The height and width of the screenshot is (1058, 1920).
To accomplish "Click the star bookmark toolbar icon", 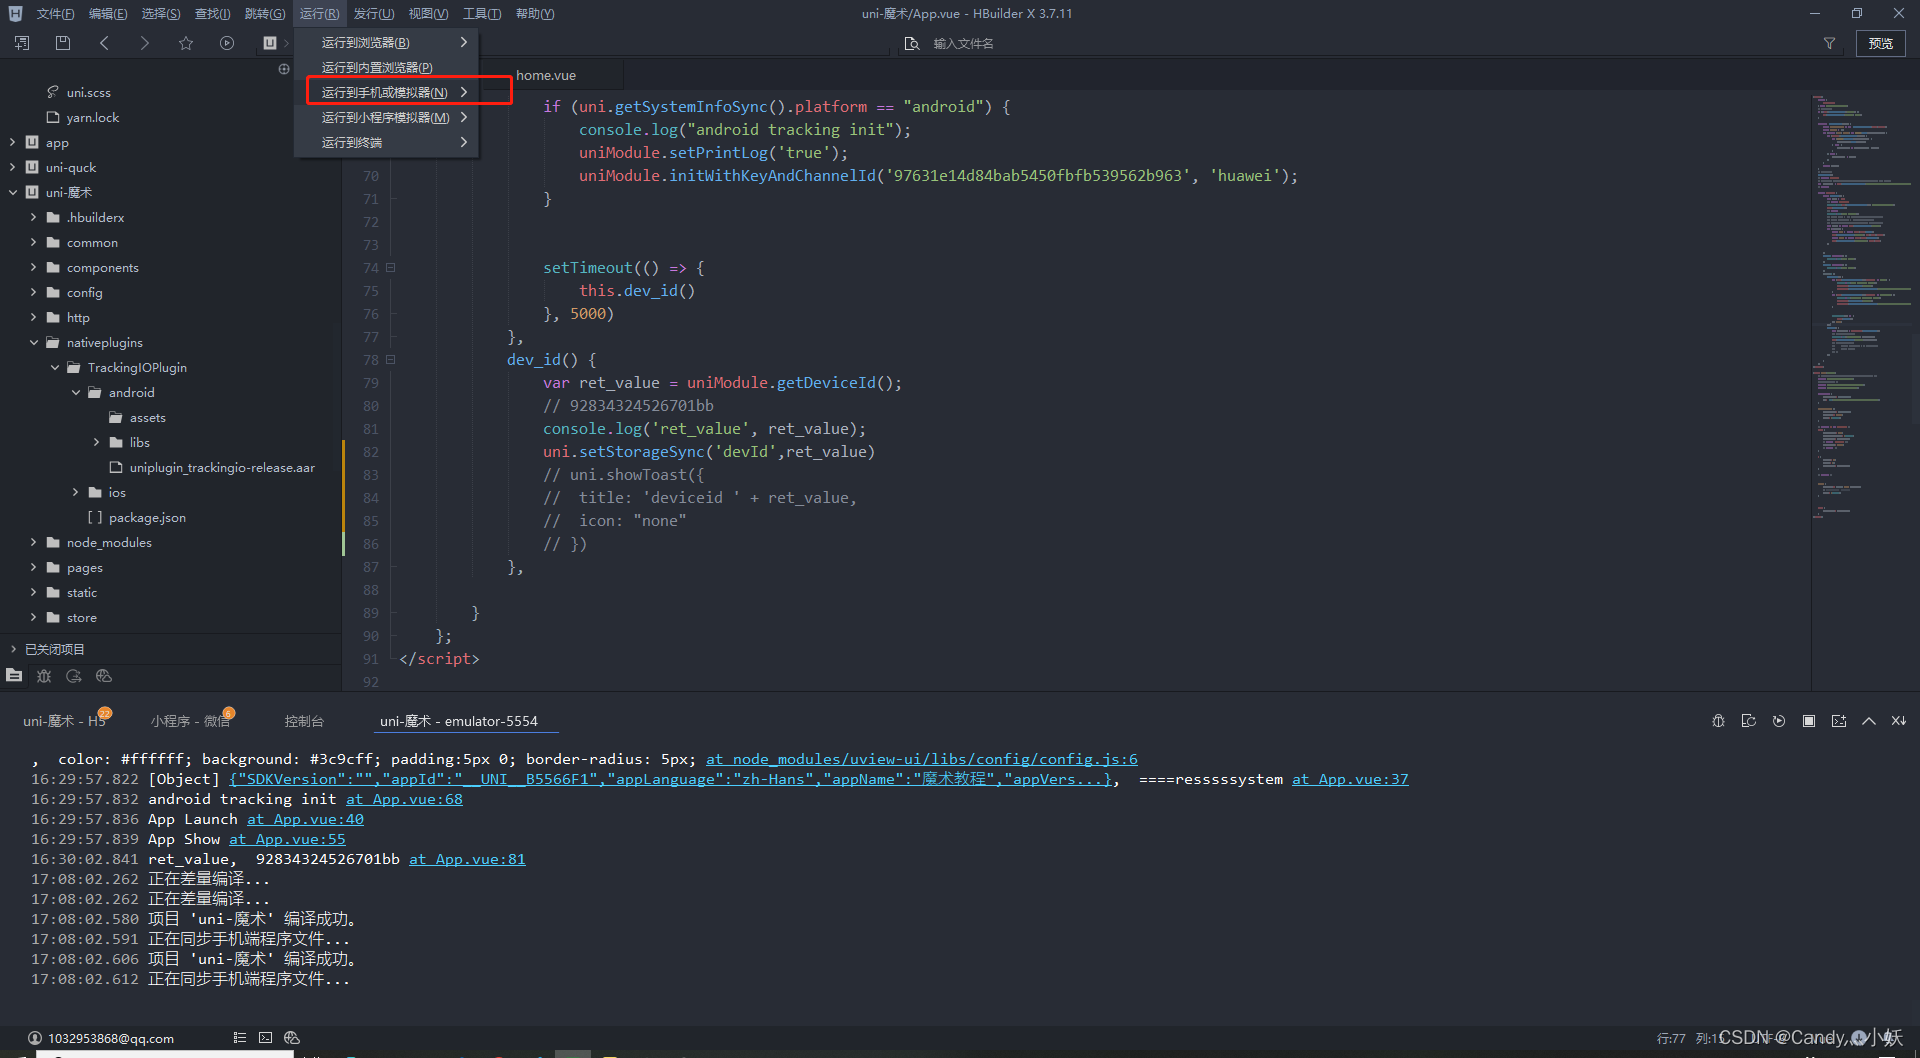I will click(x=186, y=43).
